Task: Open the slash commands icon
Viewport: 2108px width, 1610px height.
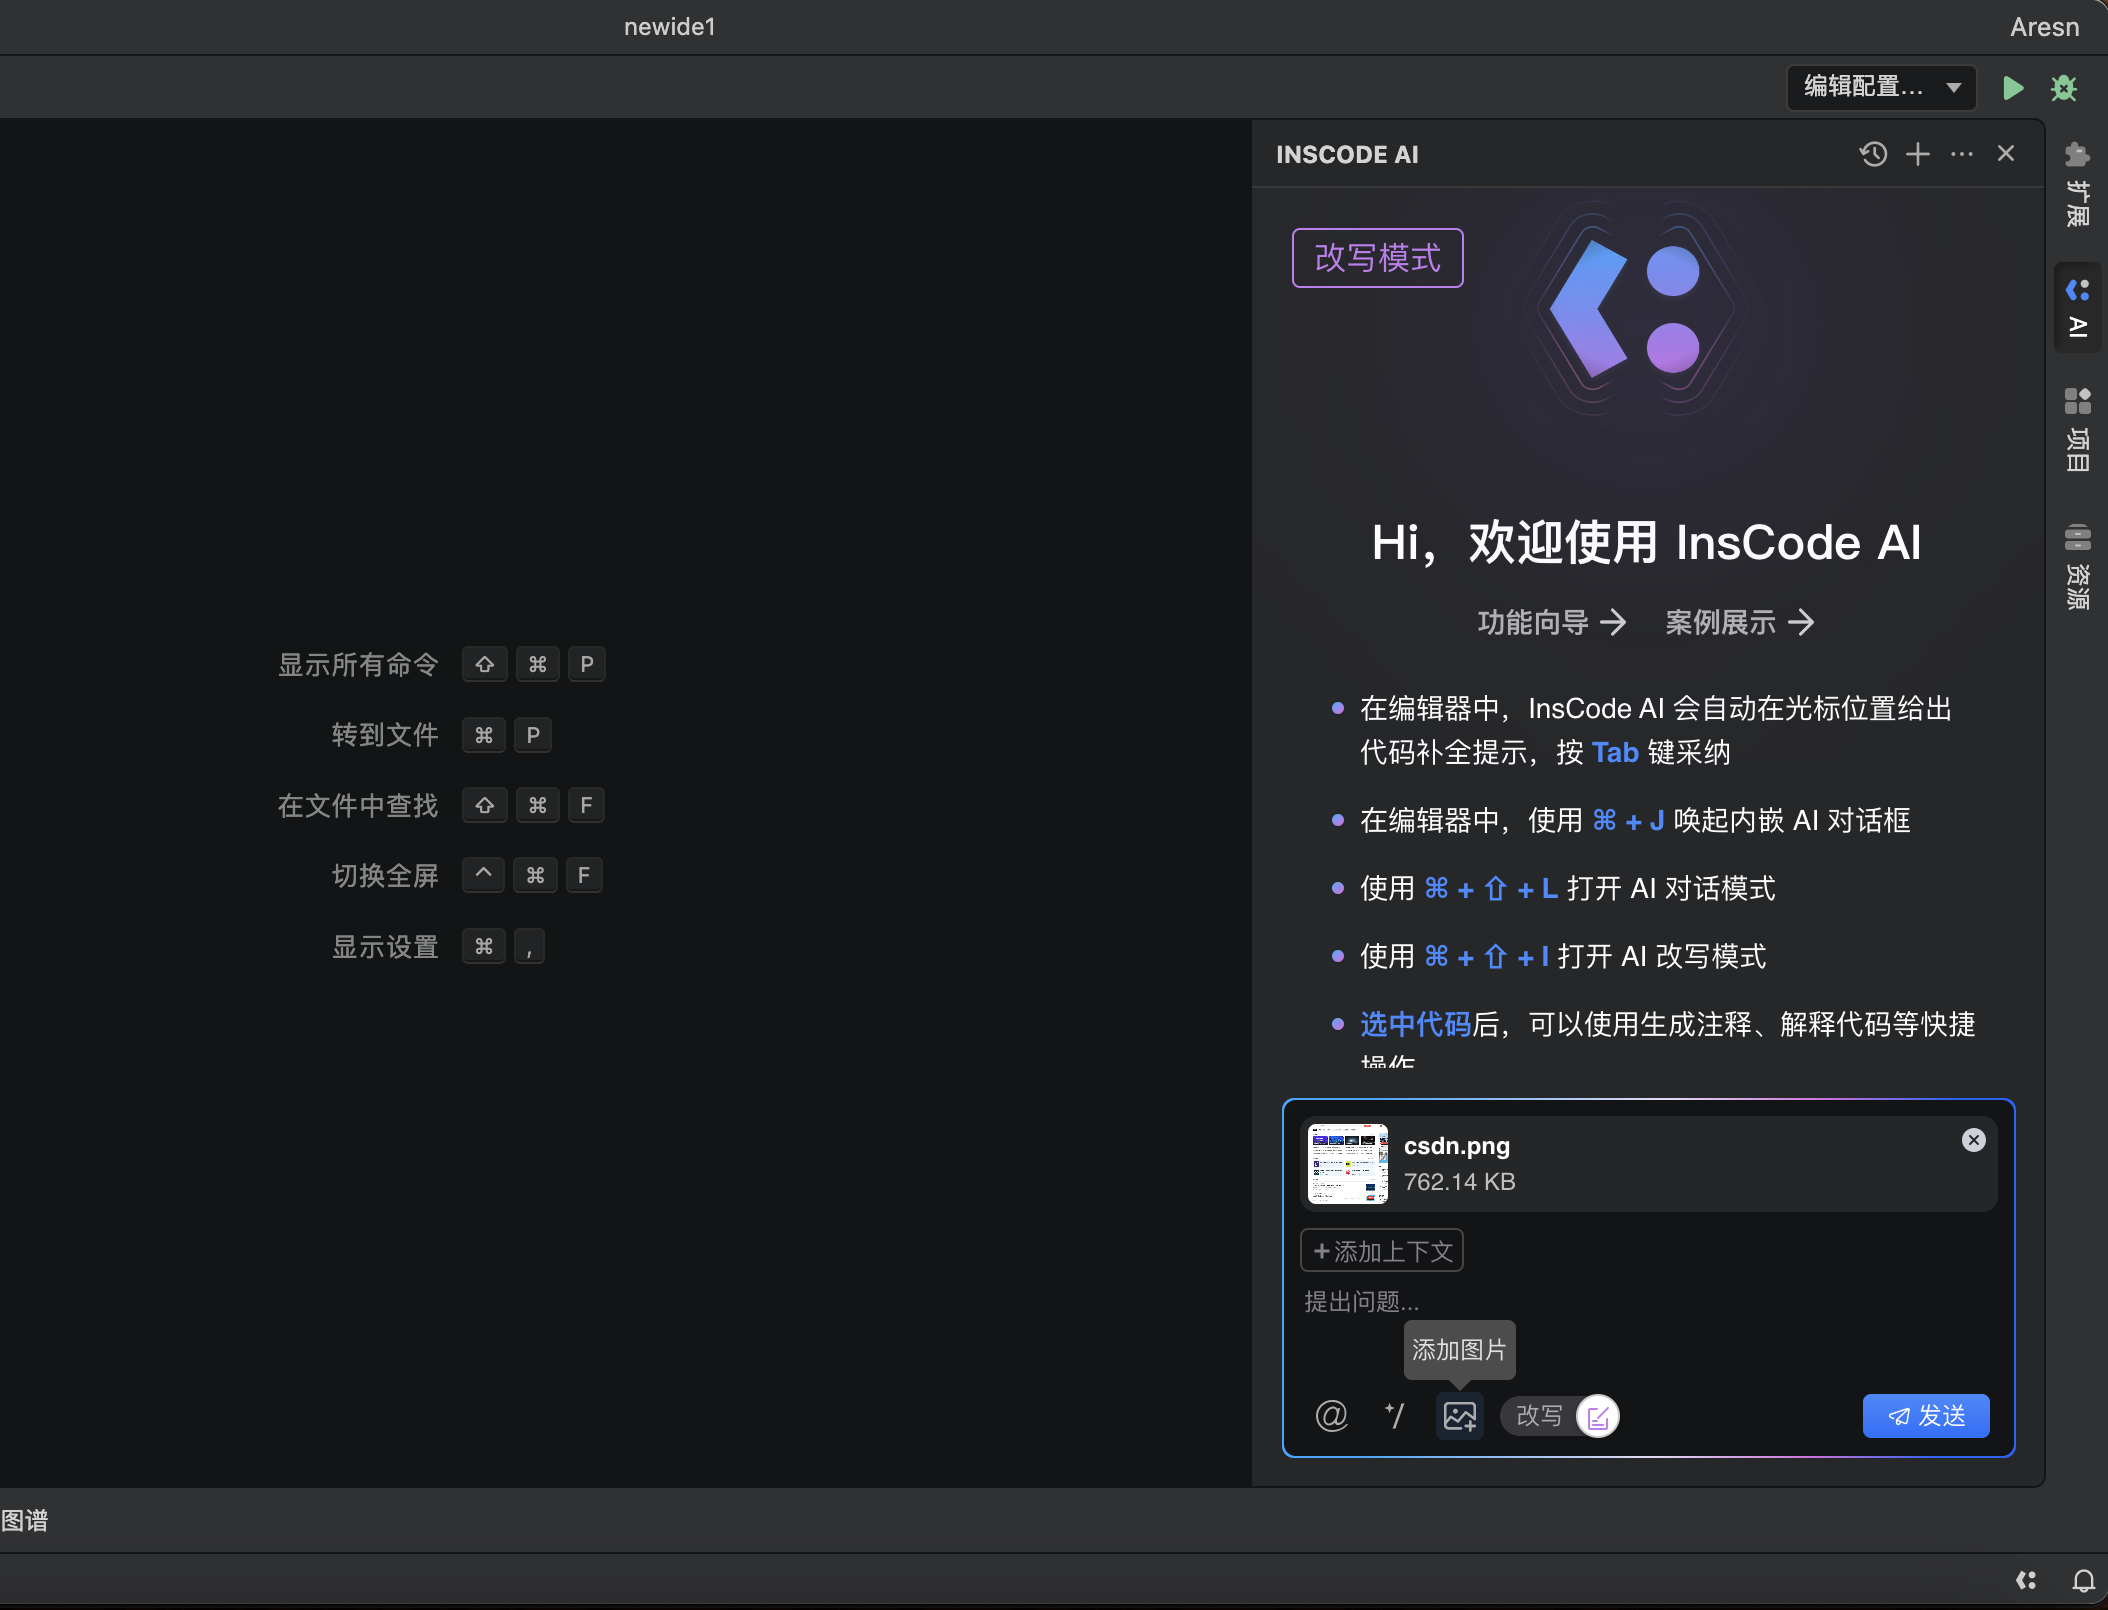Action: 1395,1416
